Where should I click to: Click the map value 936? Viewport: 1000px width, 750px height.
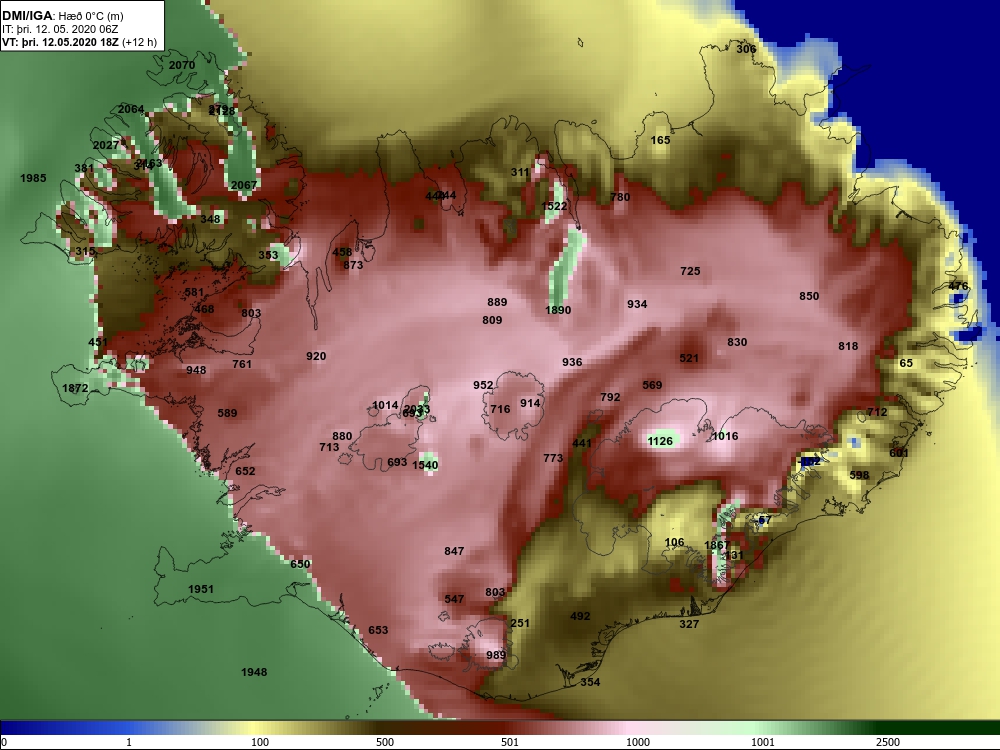573,362
